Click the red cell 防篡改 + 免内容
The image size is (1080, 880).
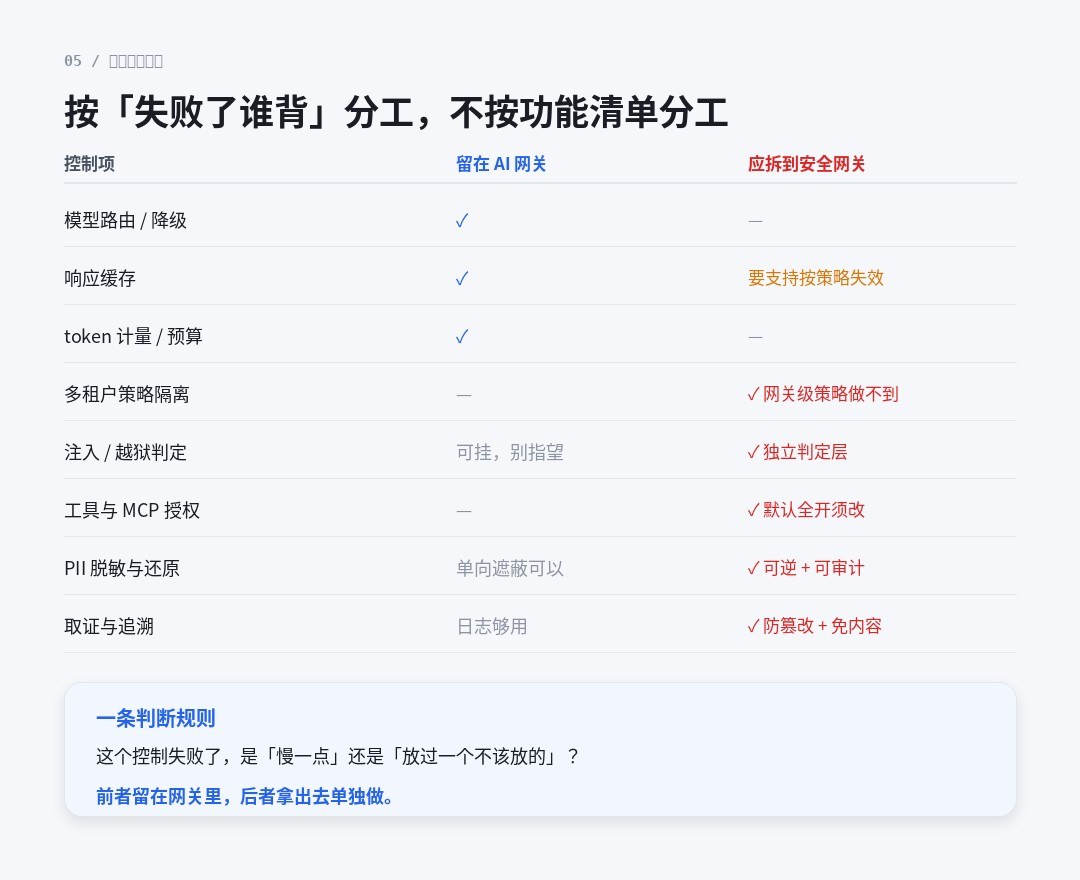point(815,626)
